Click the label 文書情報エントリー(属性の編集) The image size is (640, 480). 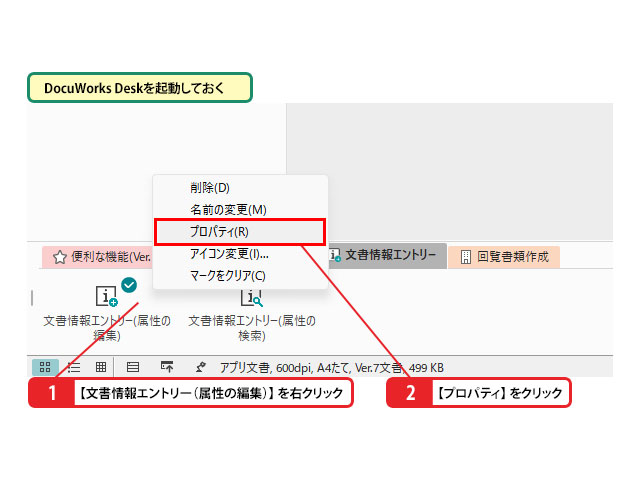pyautogui.click(x=107, y=328)
